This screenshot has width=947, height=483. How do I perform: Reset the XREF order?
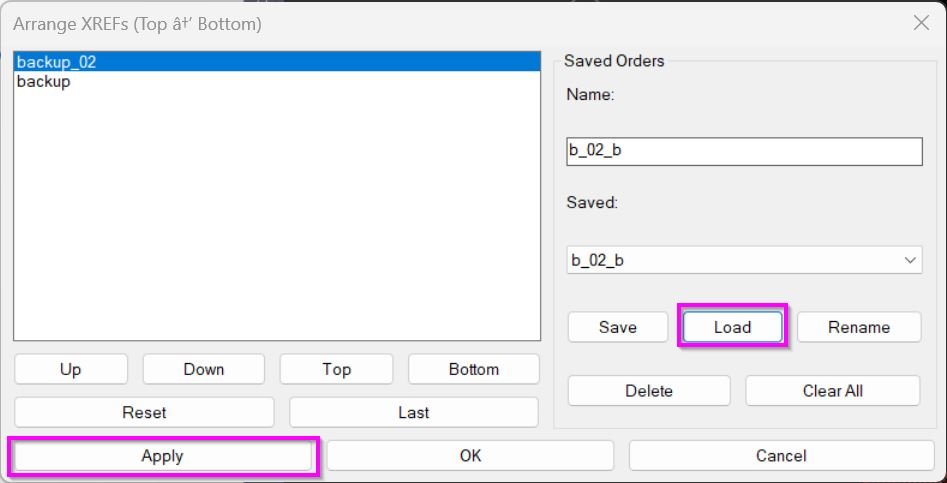tap(144, 412)
